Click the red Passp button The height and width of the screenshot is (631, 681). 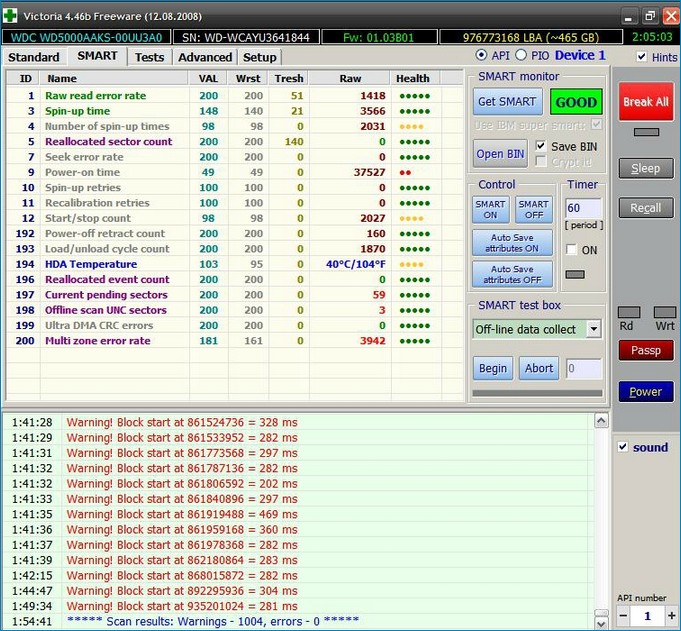click(645, 351)
